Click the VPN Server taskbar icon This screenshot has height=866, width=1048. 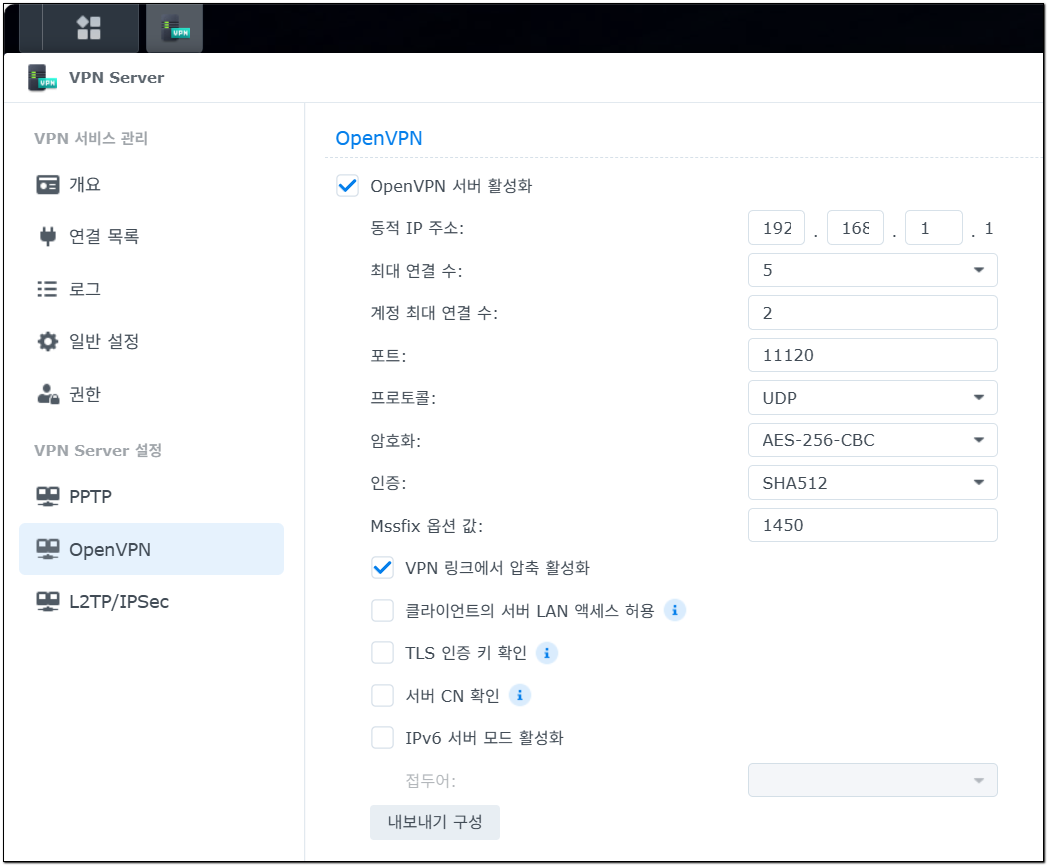tap(174, 28)
